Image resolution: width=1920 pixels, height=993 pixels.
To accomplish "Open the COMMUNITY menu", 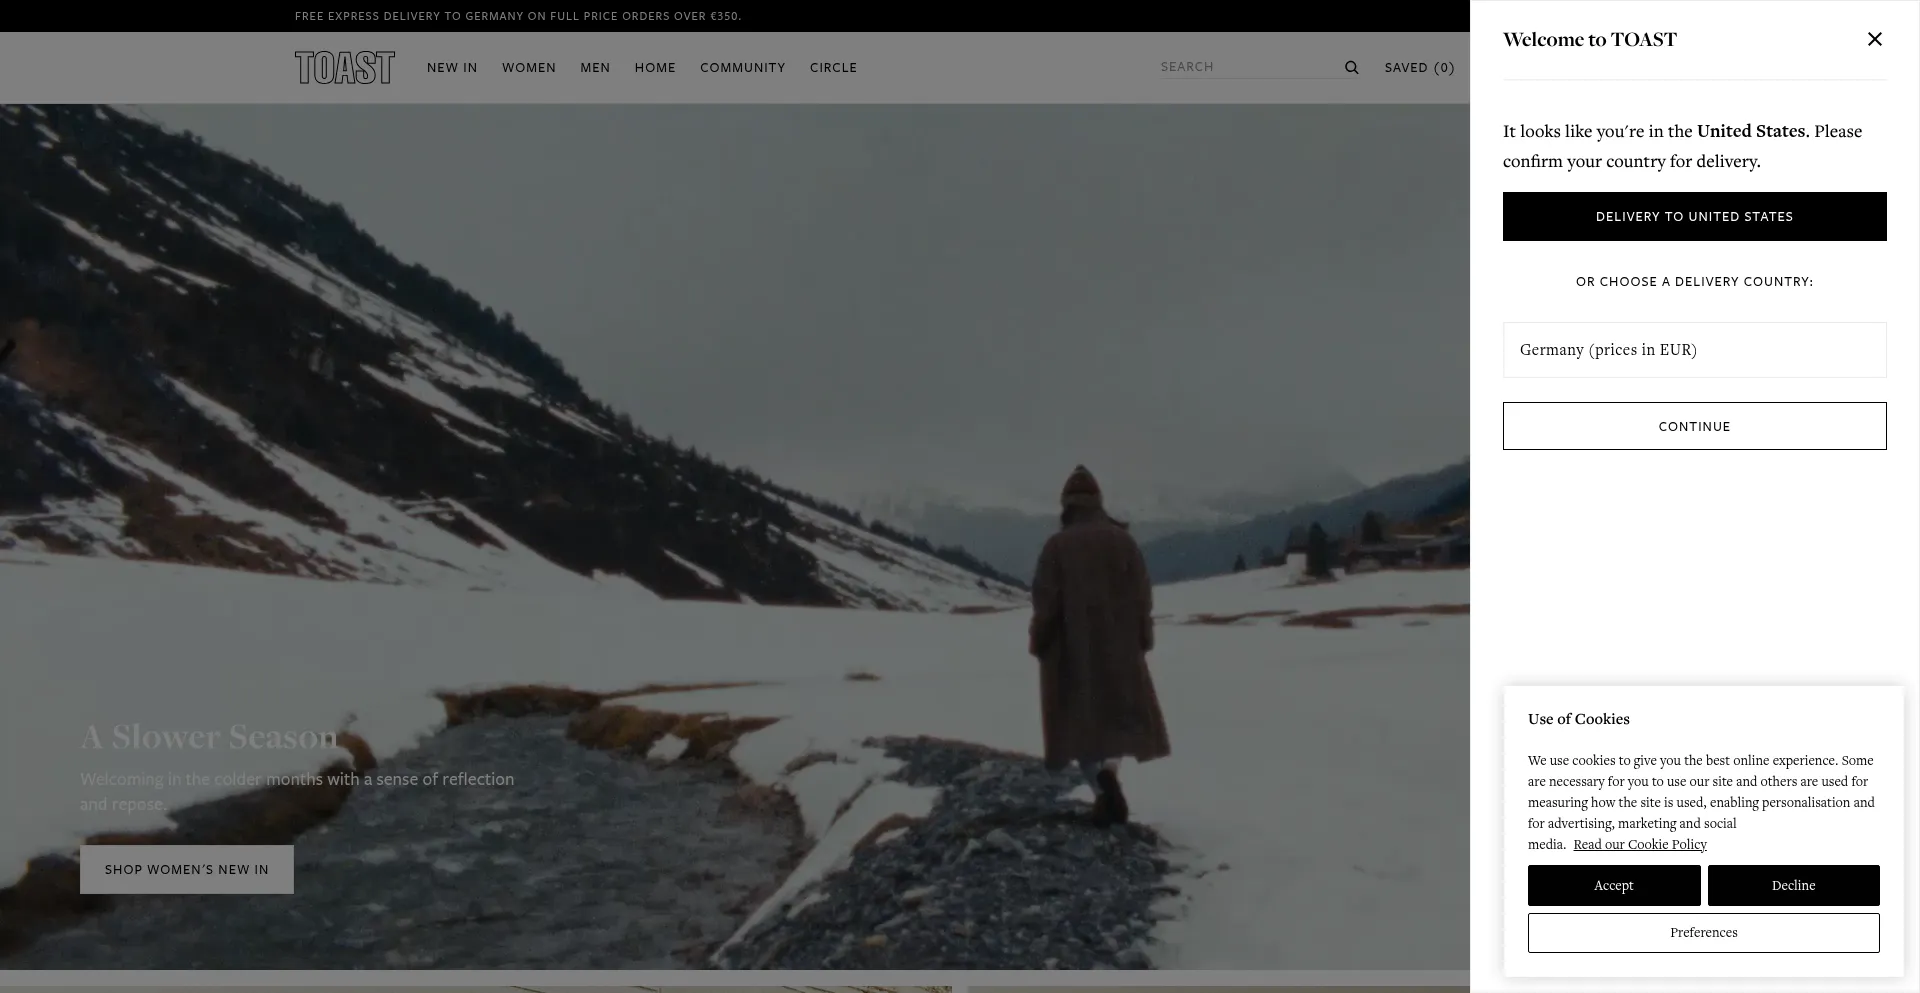I will tap(743, 68).
